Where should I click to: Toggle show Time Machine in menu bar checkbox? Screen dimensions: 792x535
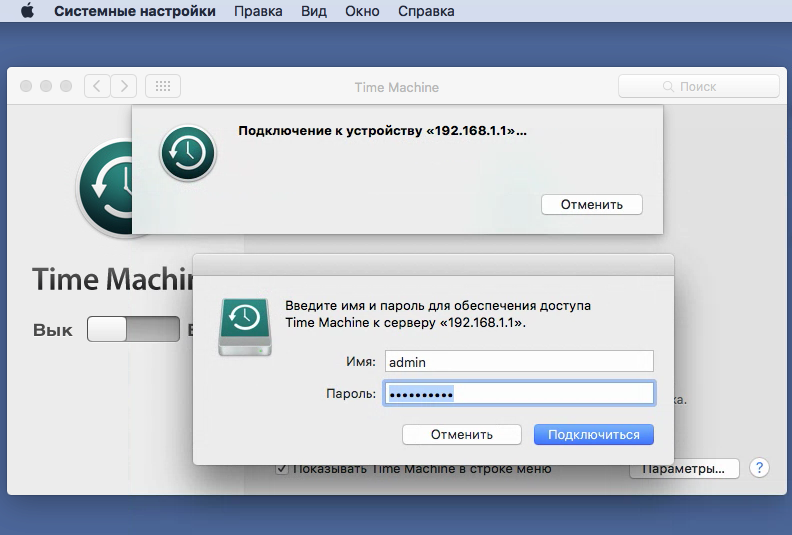pos(282,468)
